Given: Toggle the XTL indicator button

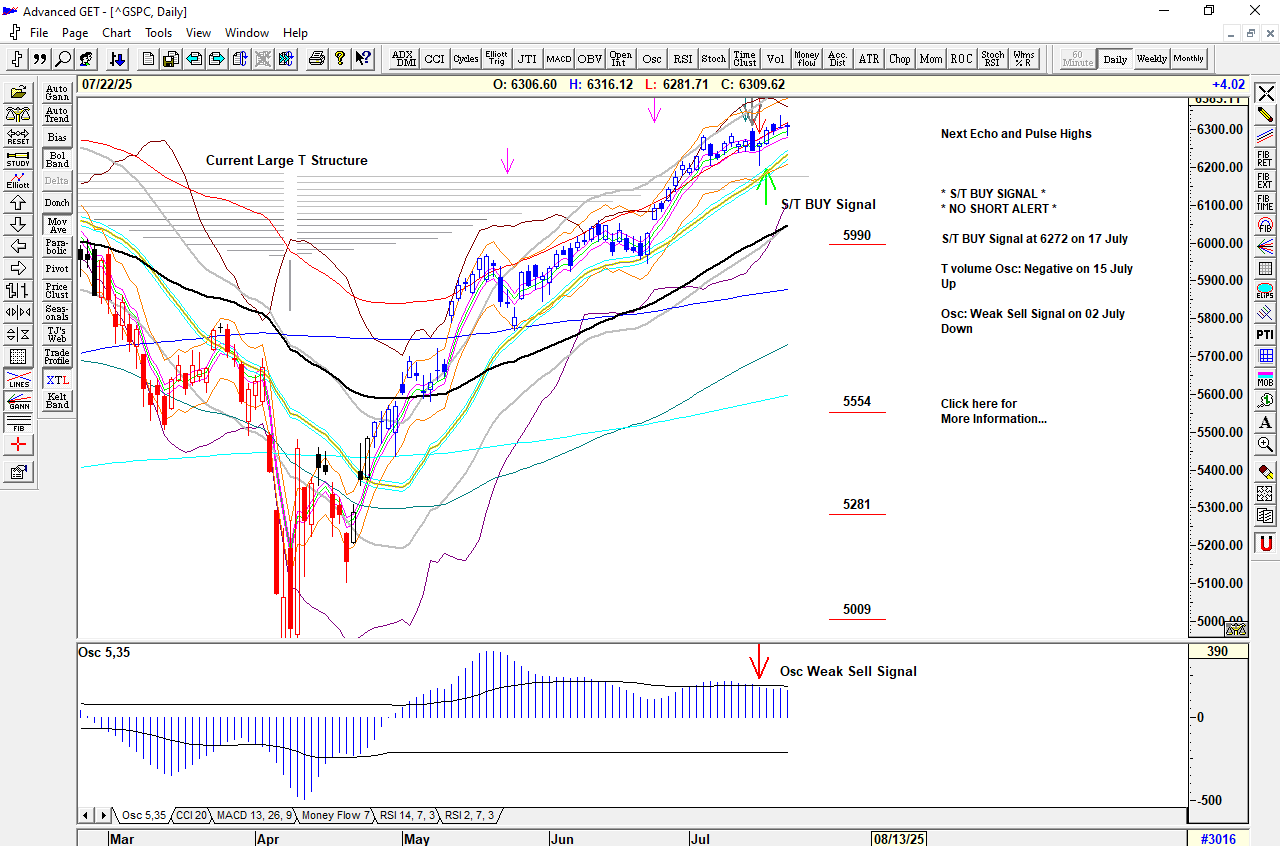Looking at the screenshot, I should (x=57, y=380).
